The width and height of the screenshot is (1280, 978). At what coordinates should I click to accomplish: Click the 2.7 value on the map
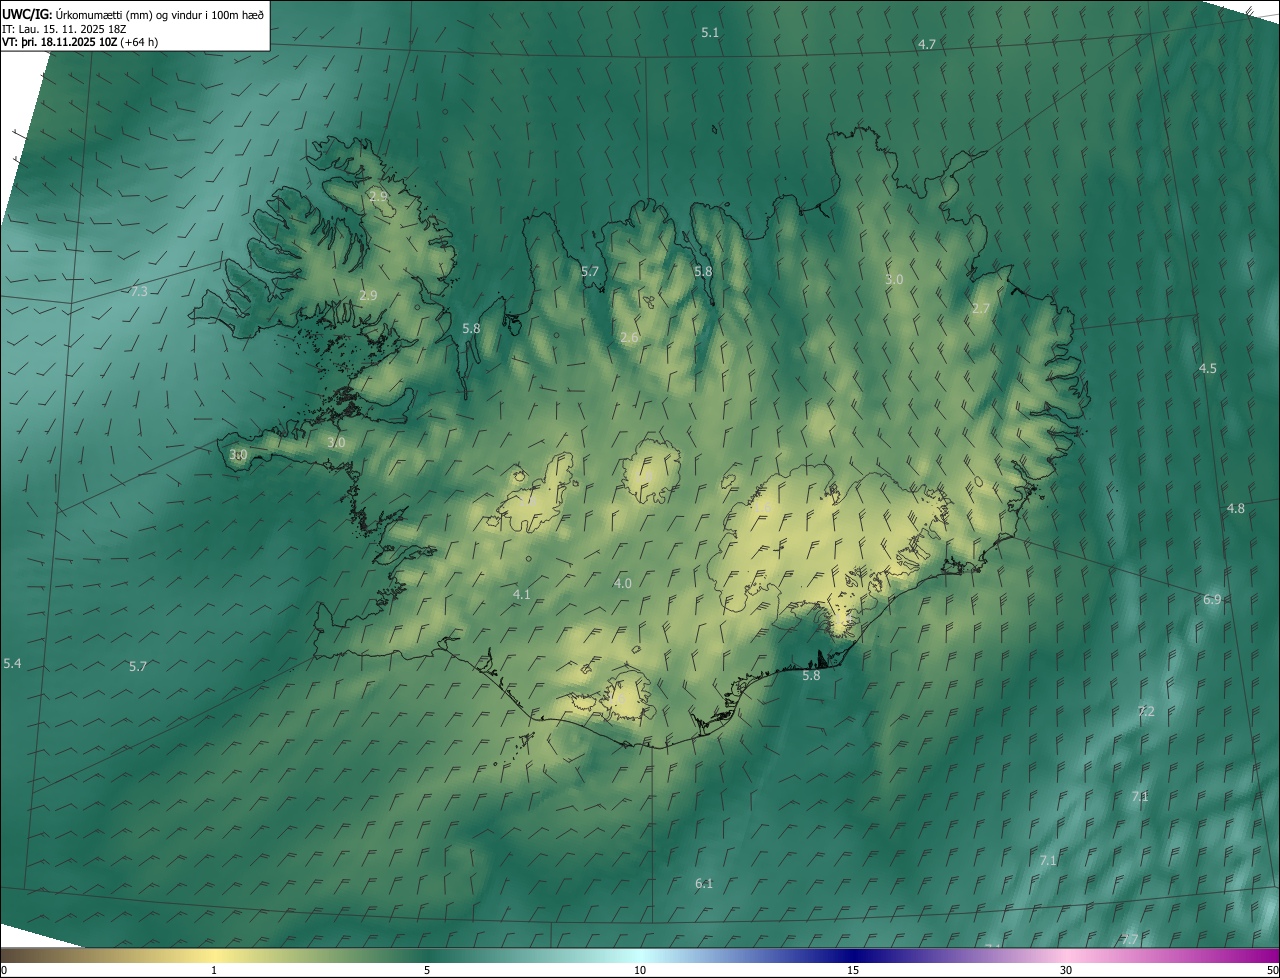coord(980,308)
